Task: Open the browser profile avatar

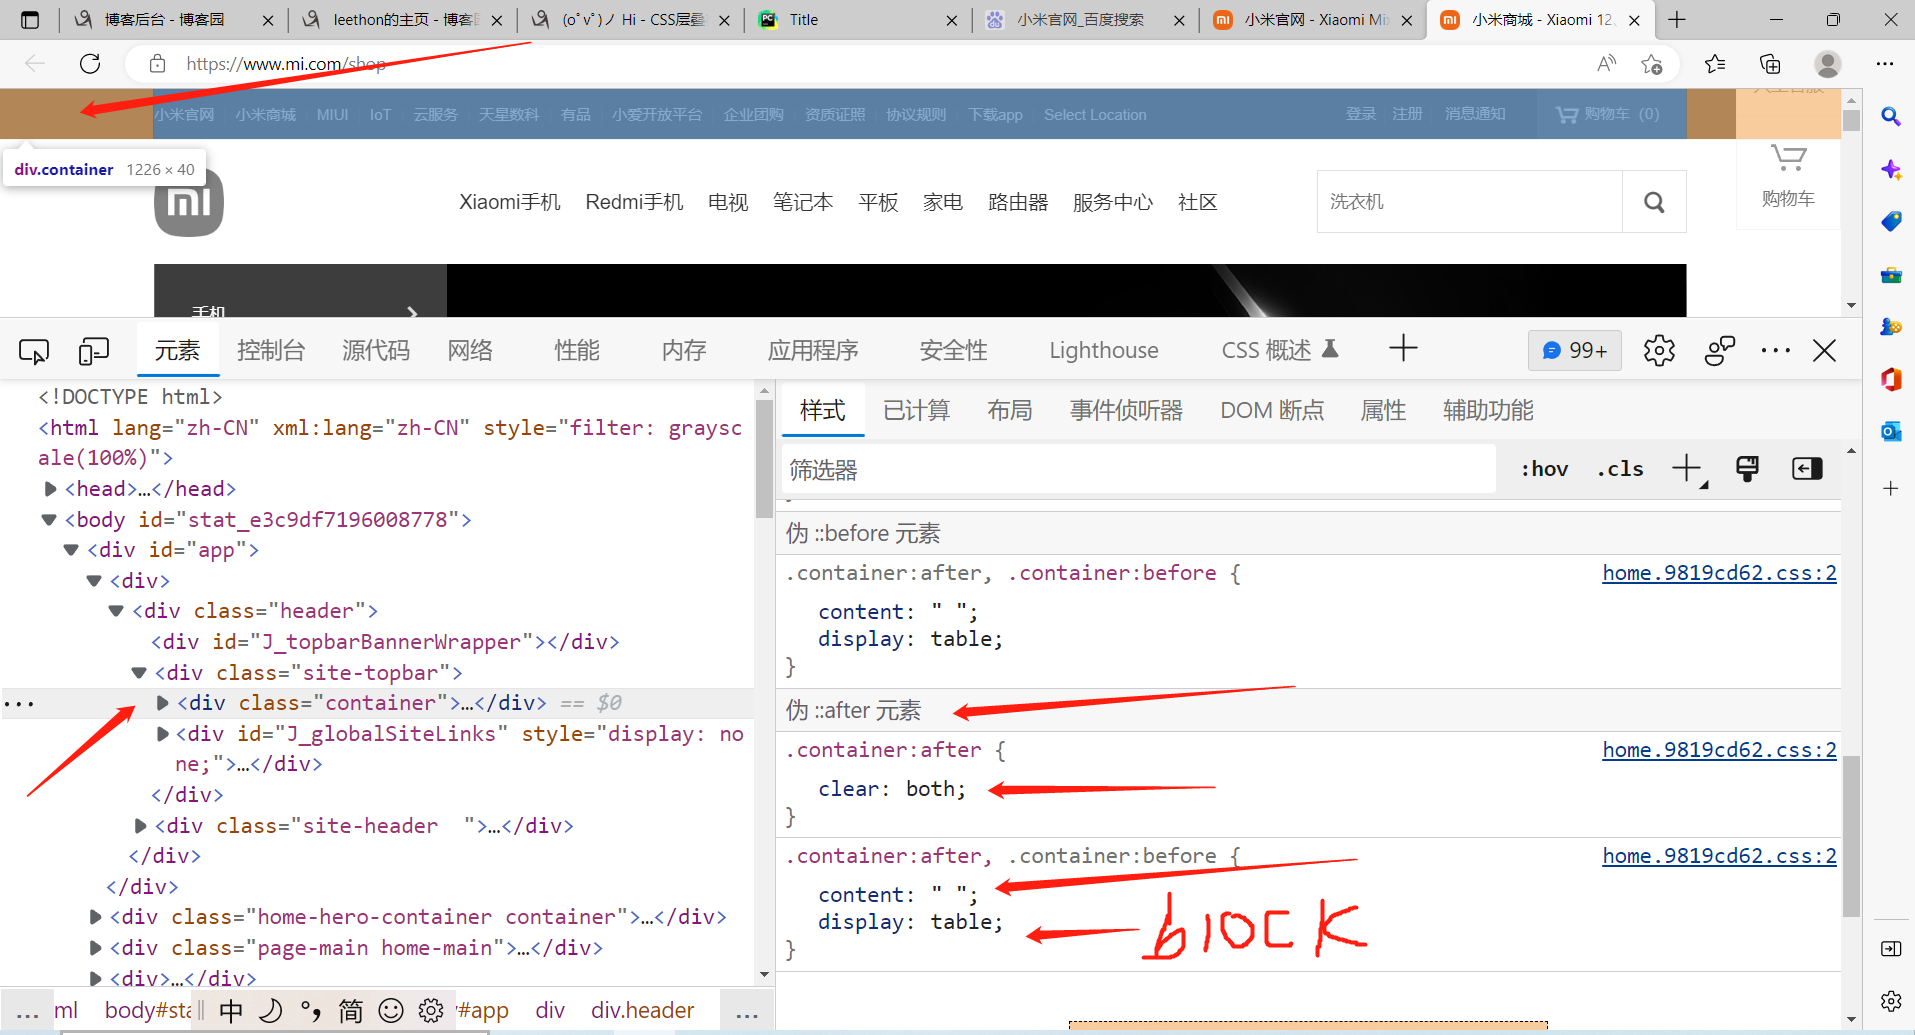Action: [x=1828, y=64]
